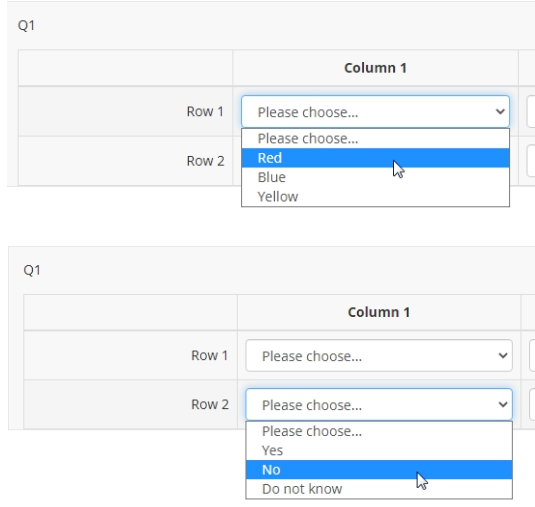The image size is (535, 507).
Task: Choose the highlighted No option
Action: pos(379,470)
